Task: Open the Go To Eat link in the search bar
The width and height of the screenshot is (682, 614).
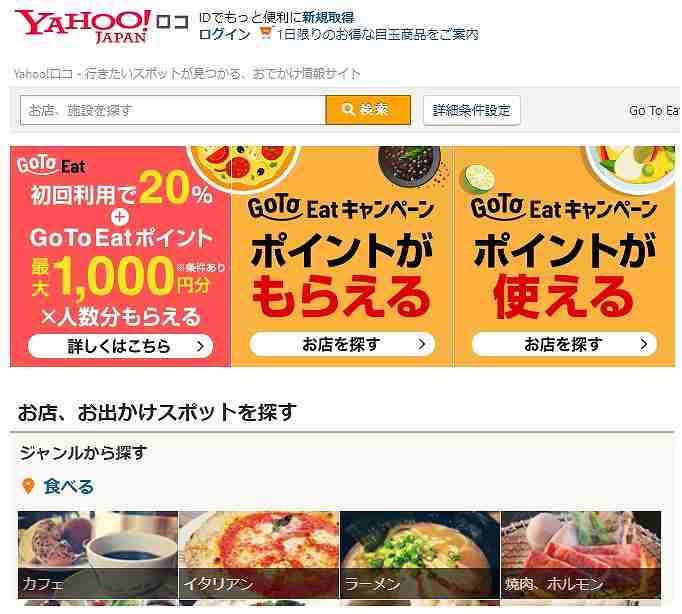Action: click(654, 110)
